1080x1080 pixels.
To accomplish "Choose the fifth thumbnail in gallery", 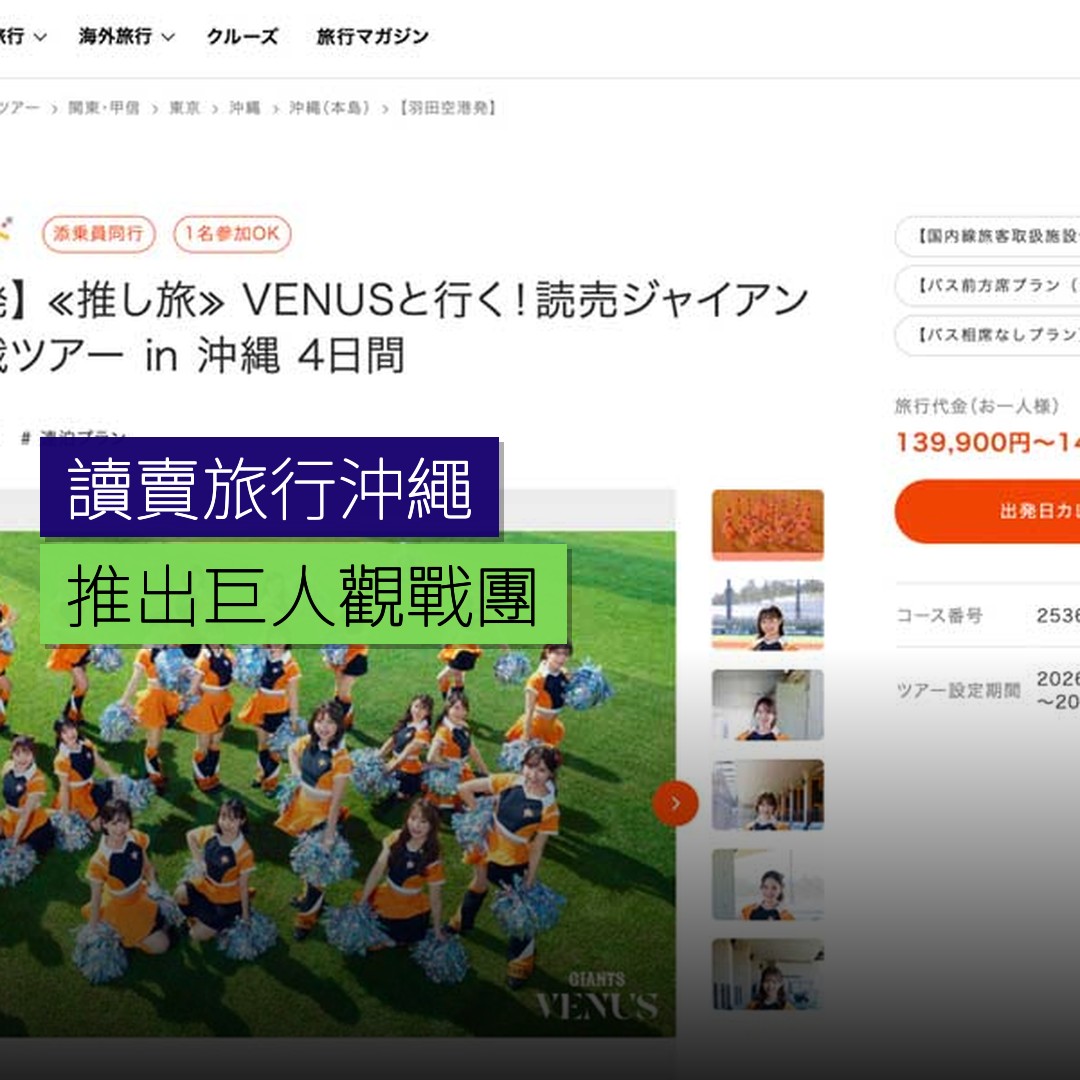I will [x=767, y=884].
